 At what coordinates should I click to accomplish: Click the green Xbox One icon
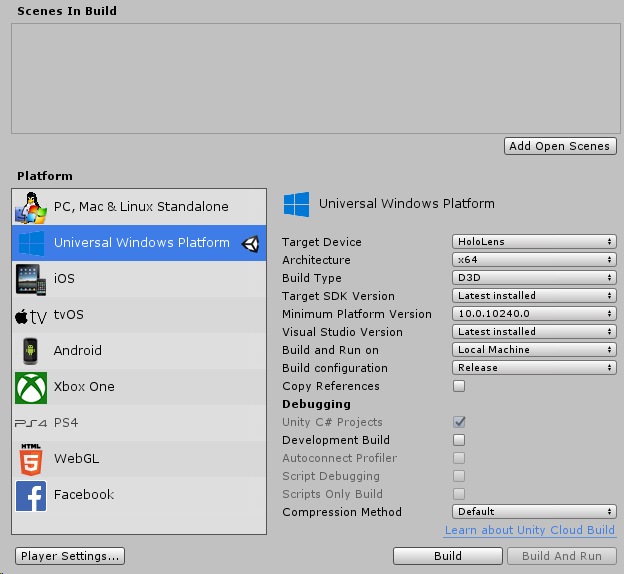pos(31,388)
